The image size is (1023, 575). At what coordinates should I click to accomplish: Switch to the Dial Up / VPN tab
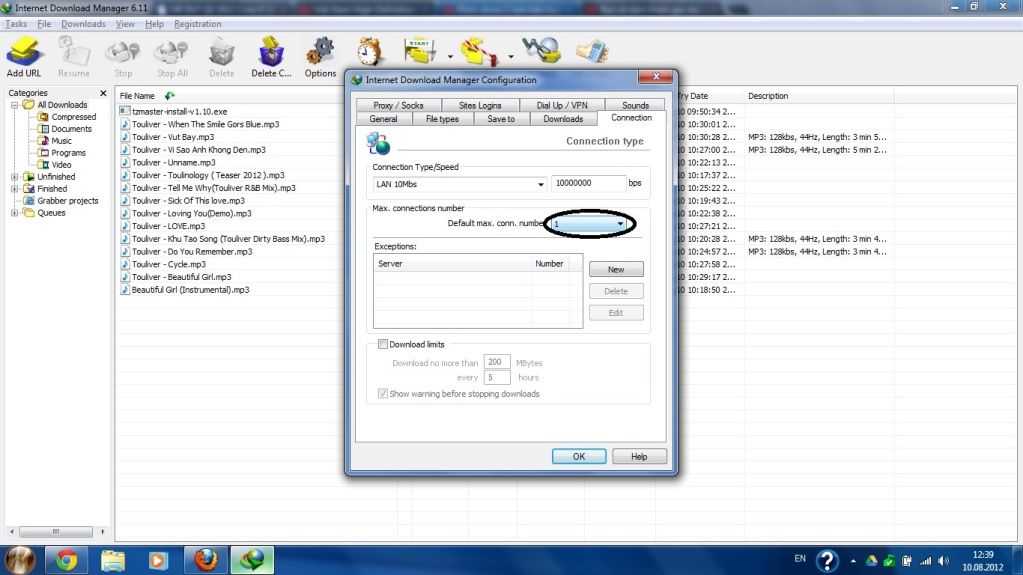562,105
